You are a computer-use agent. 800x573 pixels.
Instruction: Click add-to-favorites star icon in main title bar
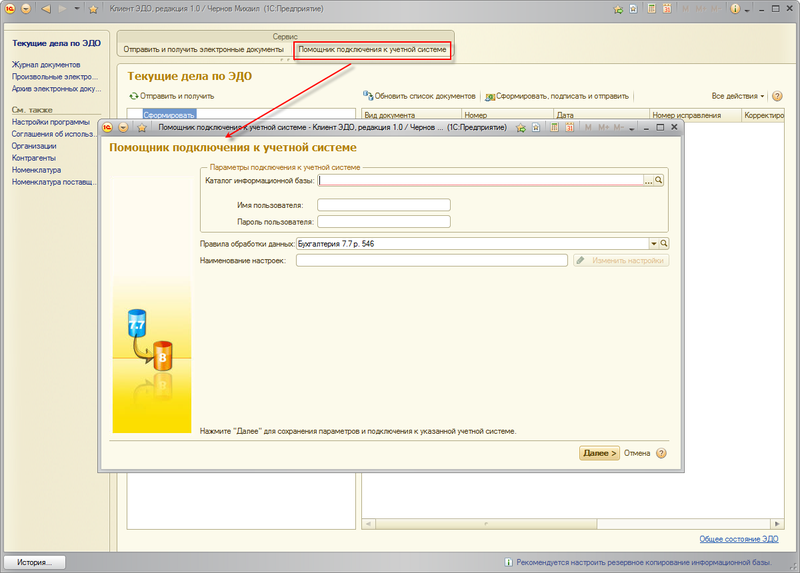(x=618, y=9)
